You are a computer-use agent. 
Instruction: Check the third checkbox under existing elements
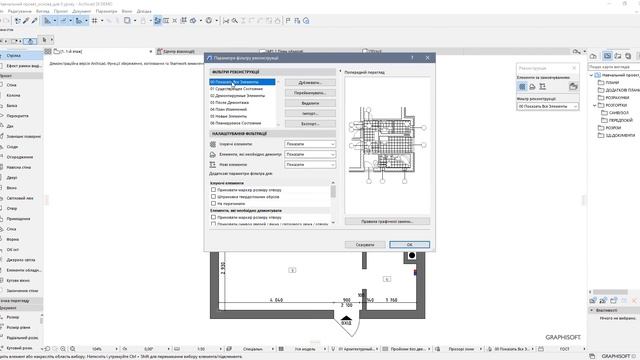(213, 203)
